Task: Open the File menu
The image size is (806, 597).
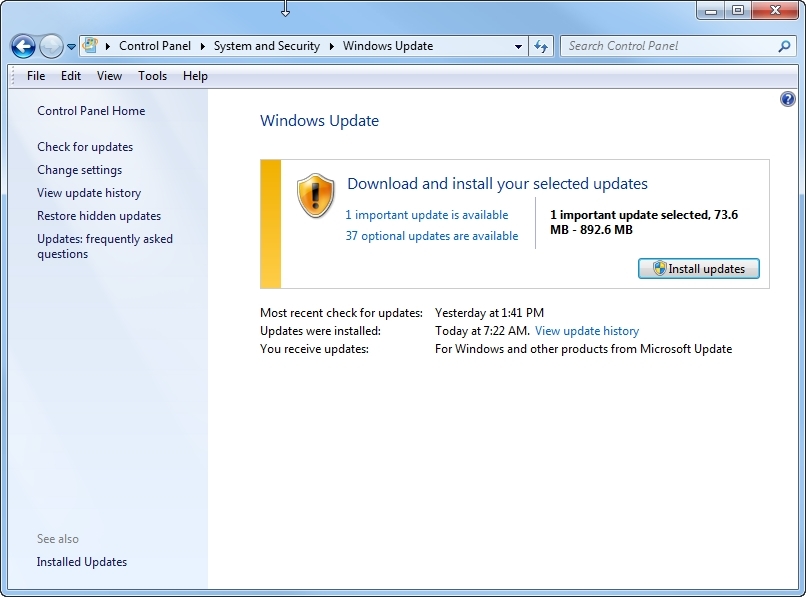Action: coord(36,76)
